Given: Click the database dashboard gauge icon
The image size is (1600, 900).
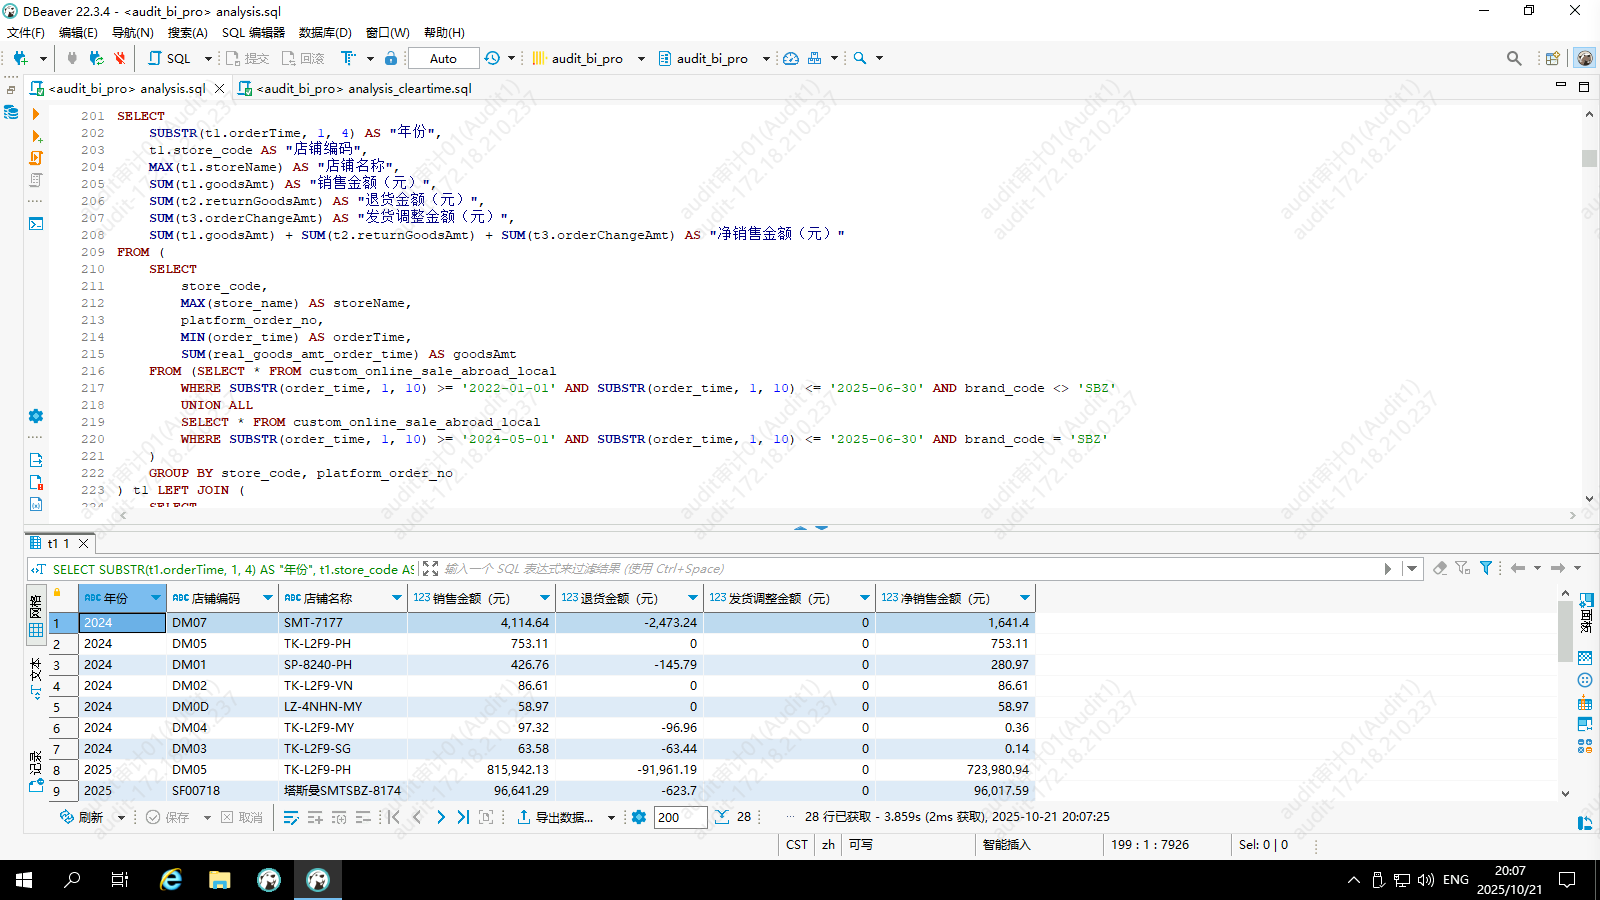Looking at the screenshot, I should click(x=791, y=58).
